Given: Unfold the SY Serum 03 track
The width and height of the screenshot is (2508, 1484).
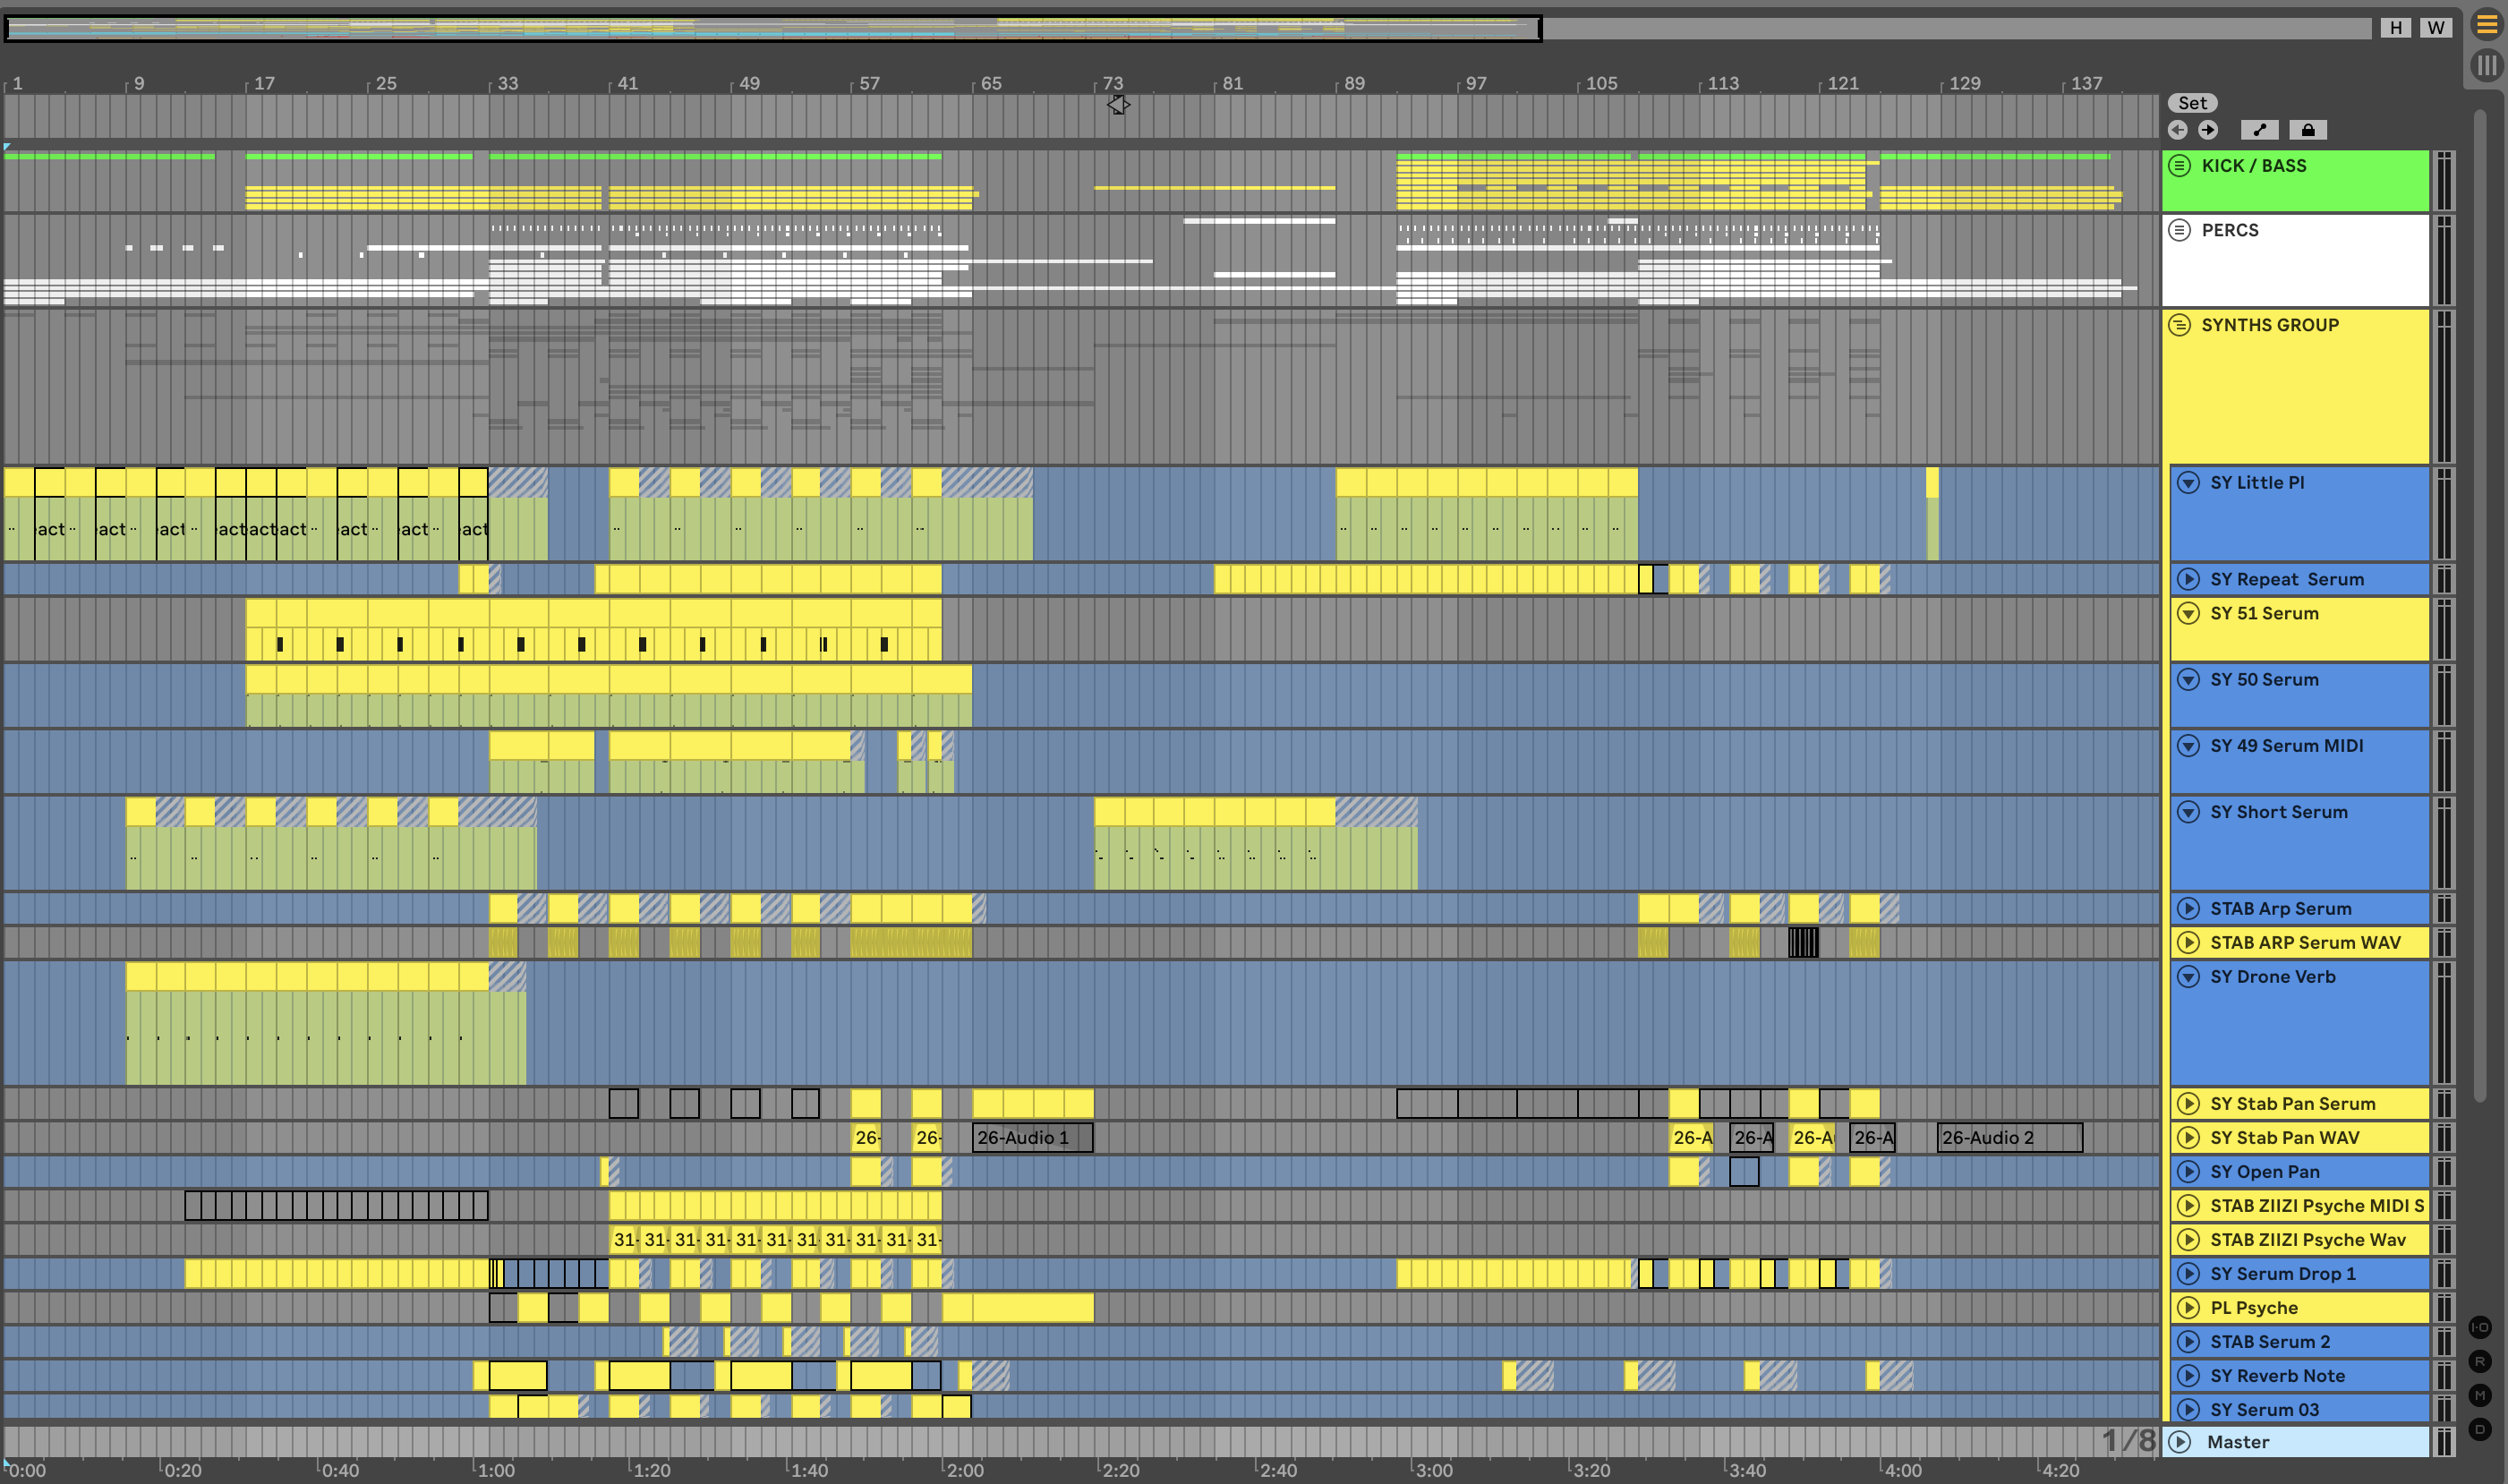Looking at the screenshot, I should click(x=2189, y=1410).
